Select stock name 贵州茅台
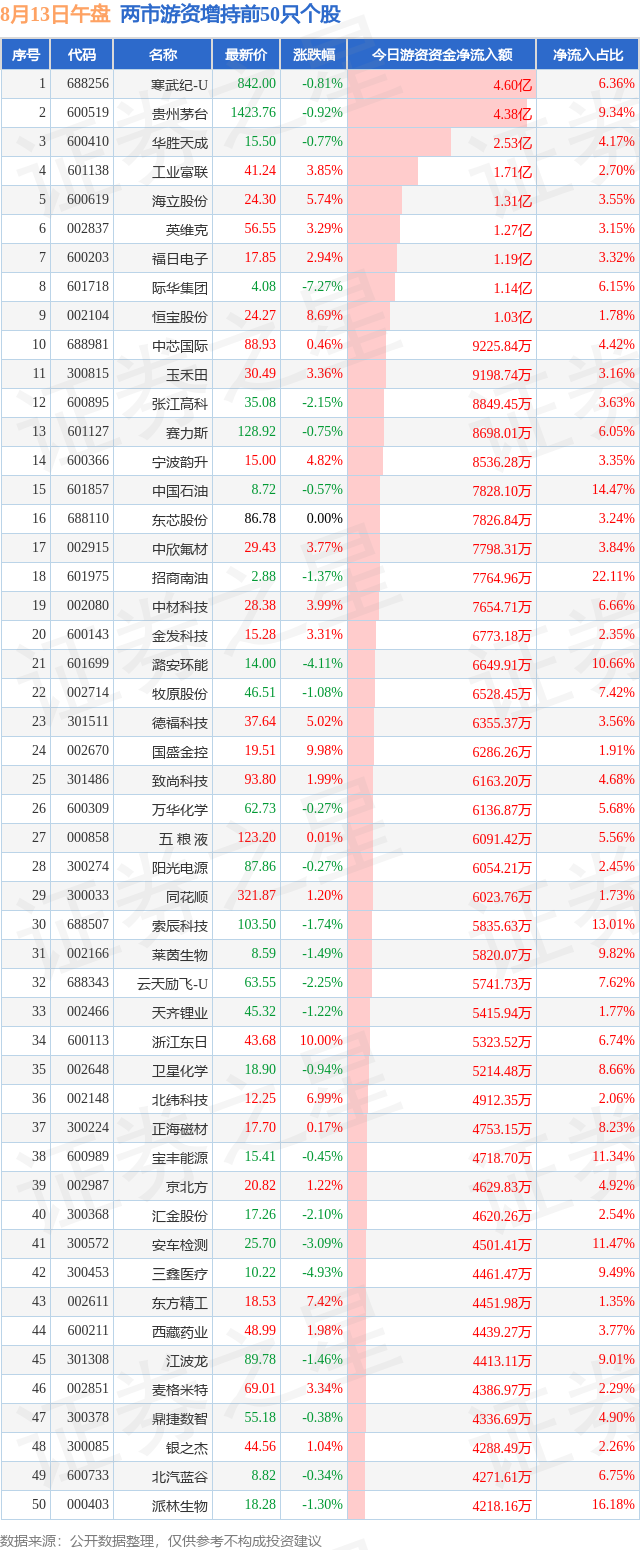 click(x=180, y=113)
